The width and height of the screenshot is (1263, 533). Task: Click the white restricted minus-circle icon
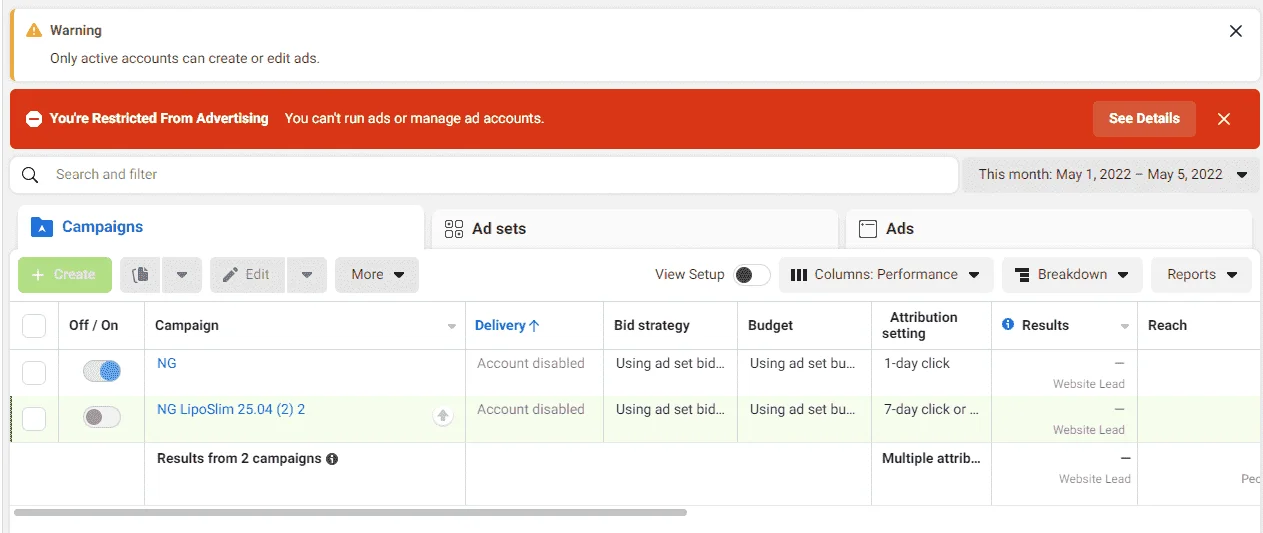(34, 119)
